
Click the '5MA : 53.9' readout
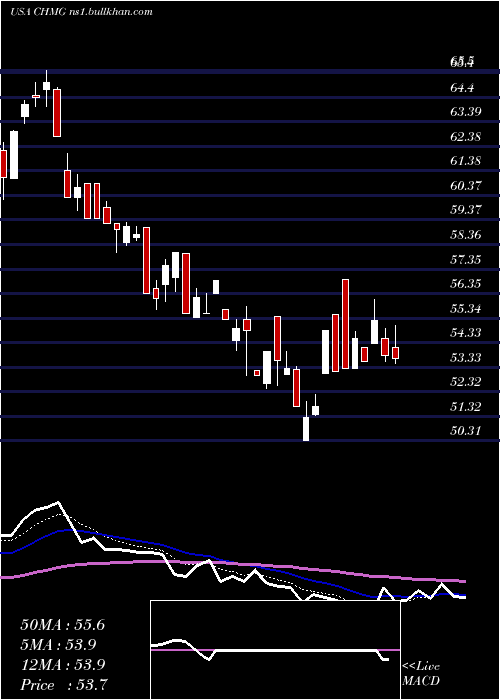58,645
